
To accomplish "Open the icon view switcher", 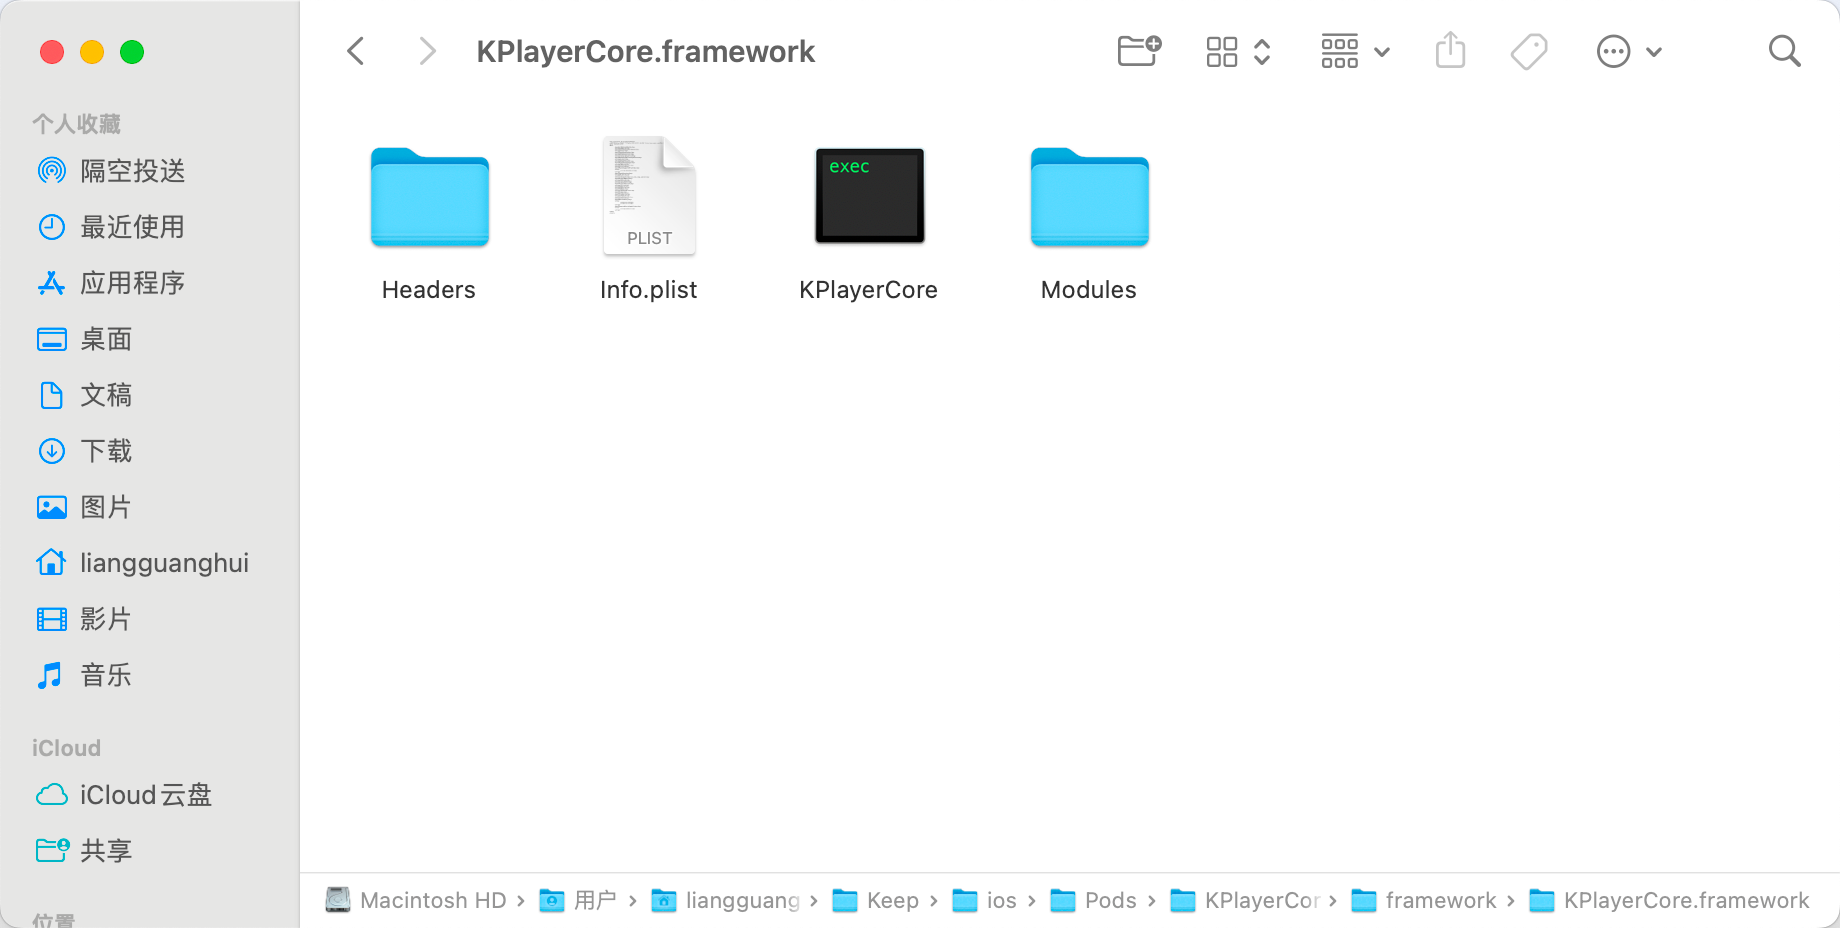I will click(x=1238, y=51).
